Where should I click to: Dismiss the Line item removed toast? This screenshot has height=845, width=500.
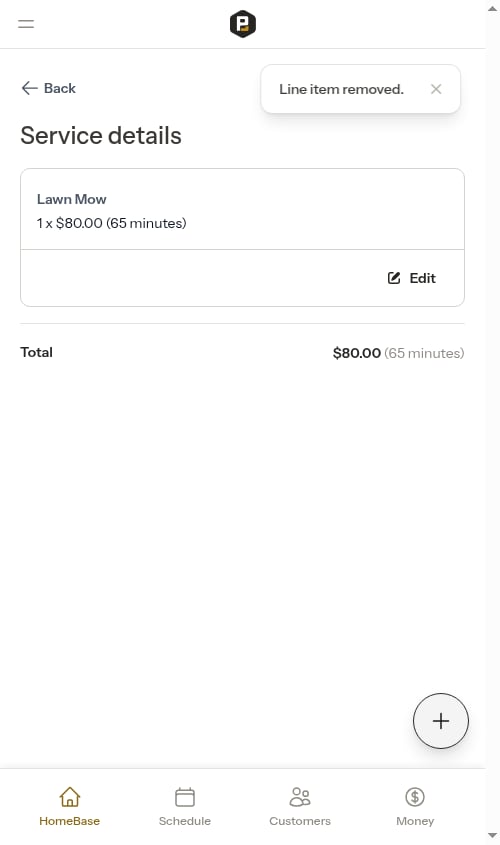tap(436, 89)
